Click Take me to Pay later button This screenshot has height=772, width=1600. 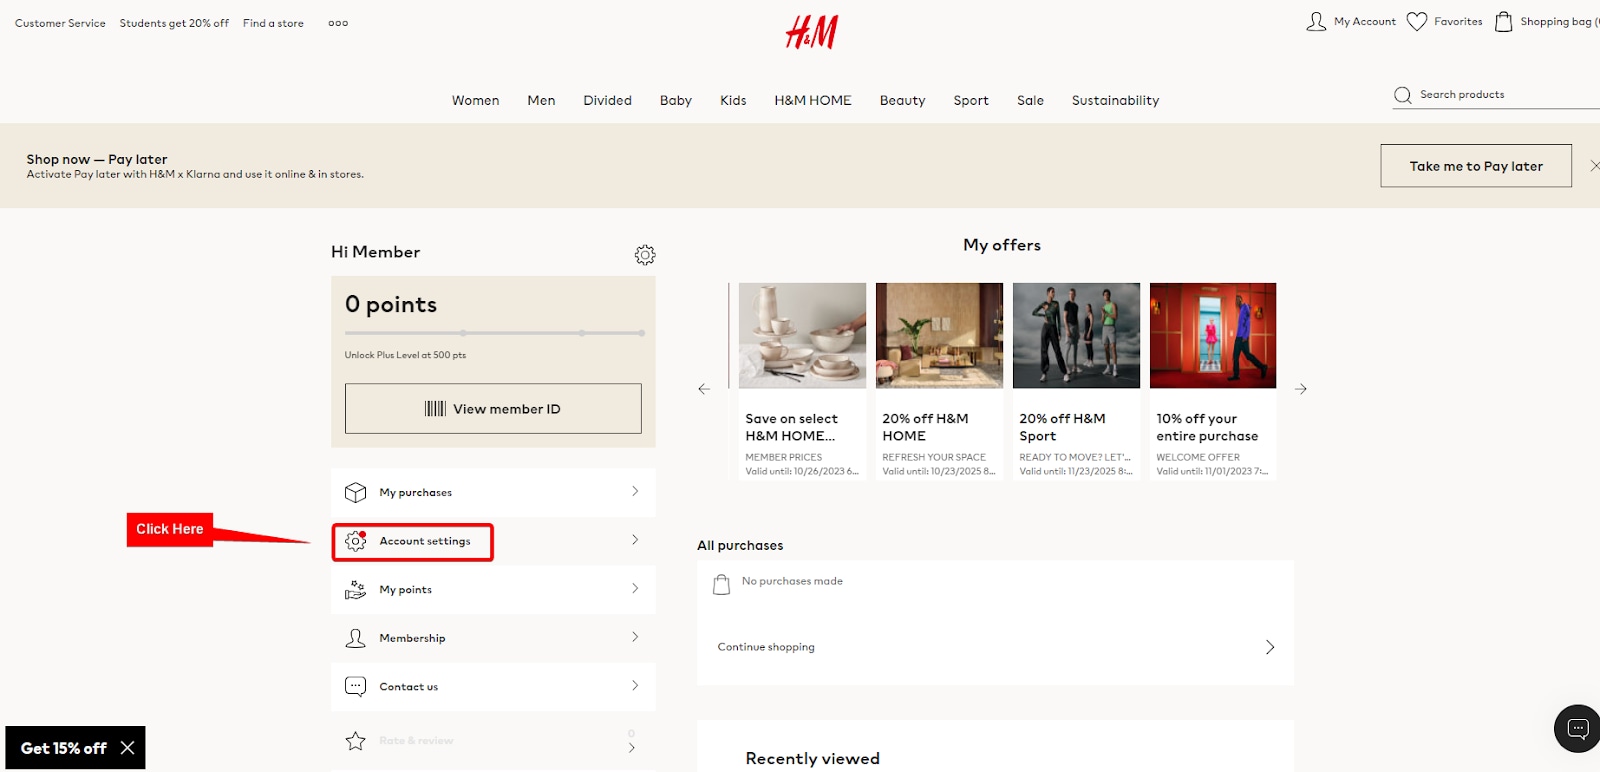click(x=1476, y=166)
